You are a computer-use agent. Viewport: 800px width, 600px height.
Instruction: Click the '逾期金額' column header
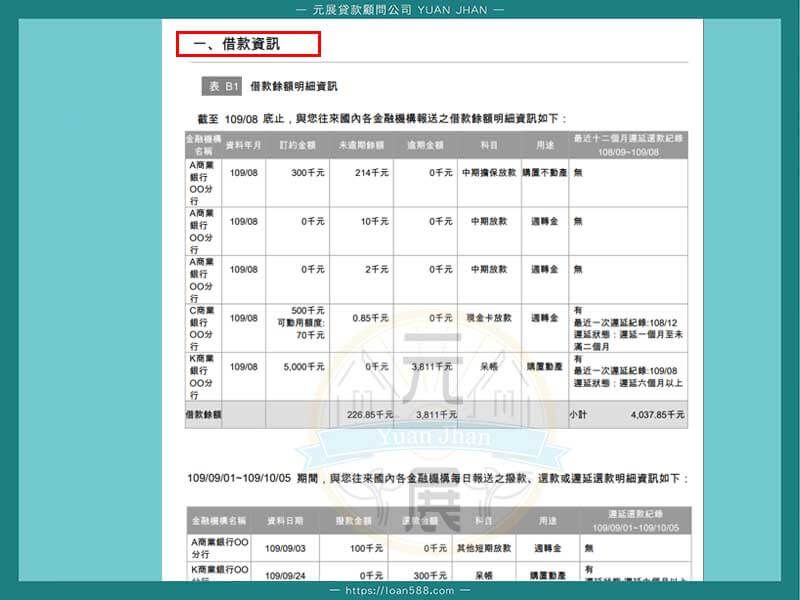pos(425,145)
